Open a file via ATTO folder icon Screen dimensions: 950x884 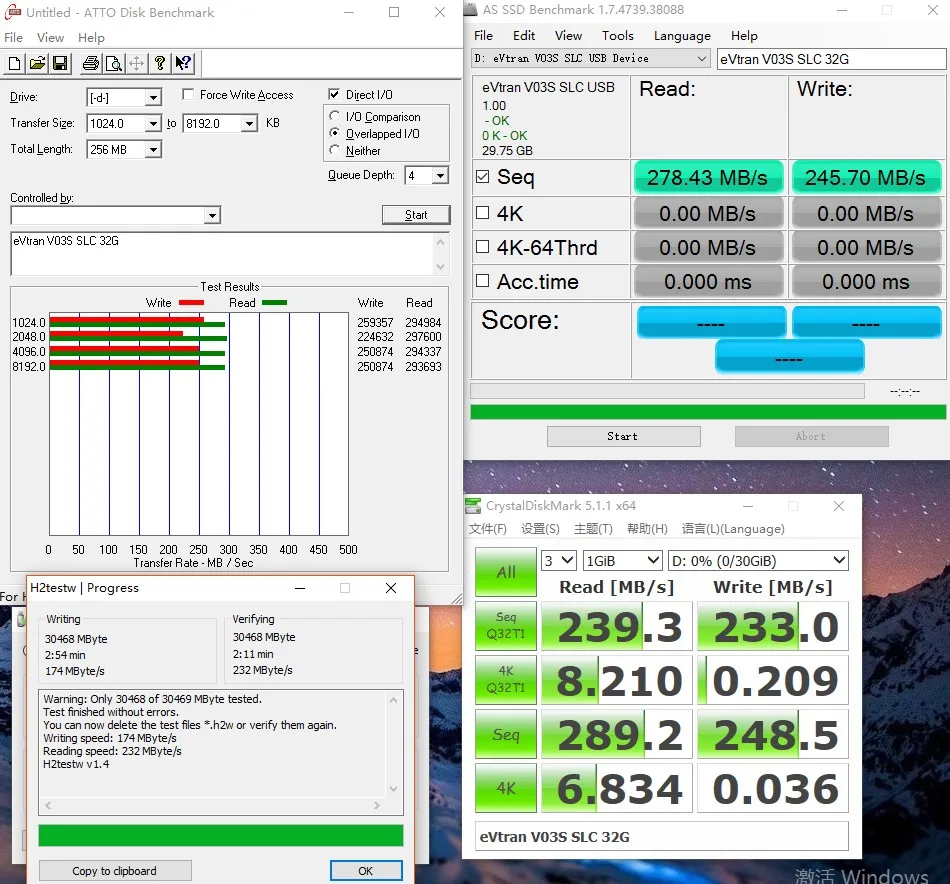pyautogui.click(x=38, y=63)
